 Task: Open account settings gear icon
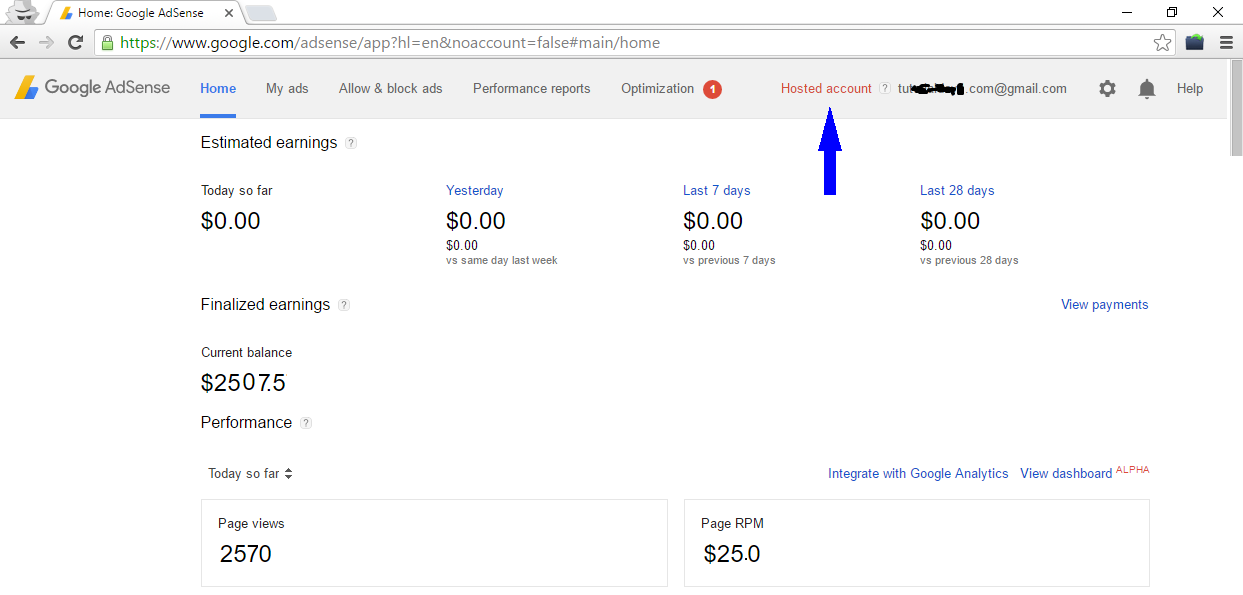point(1107,88)
